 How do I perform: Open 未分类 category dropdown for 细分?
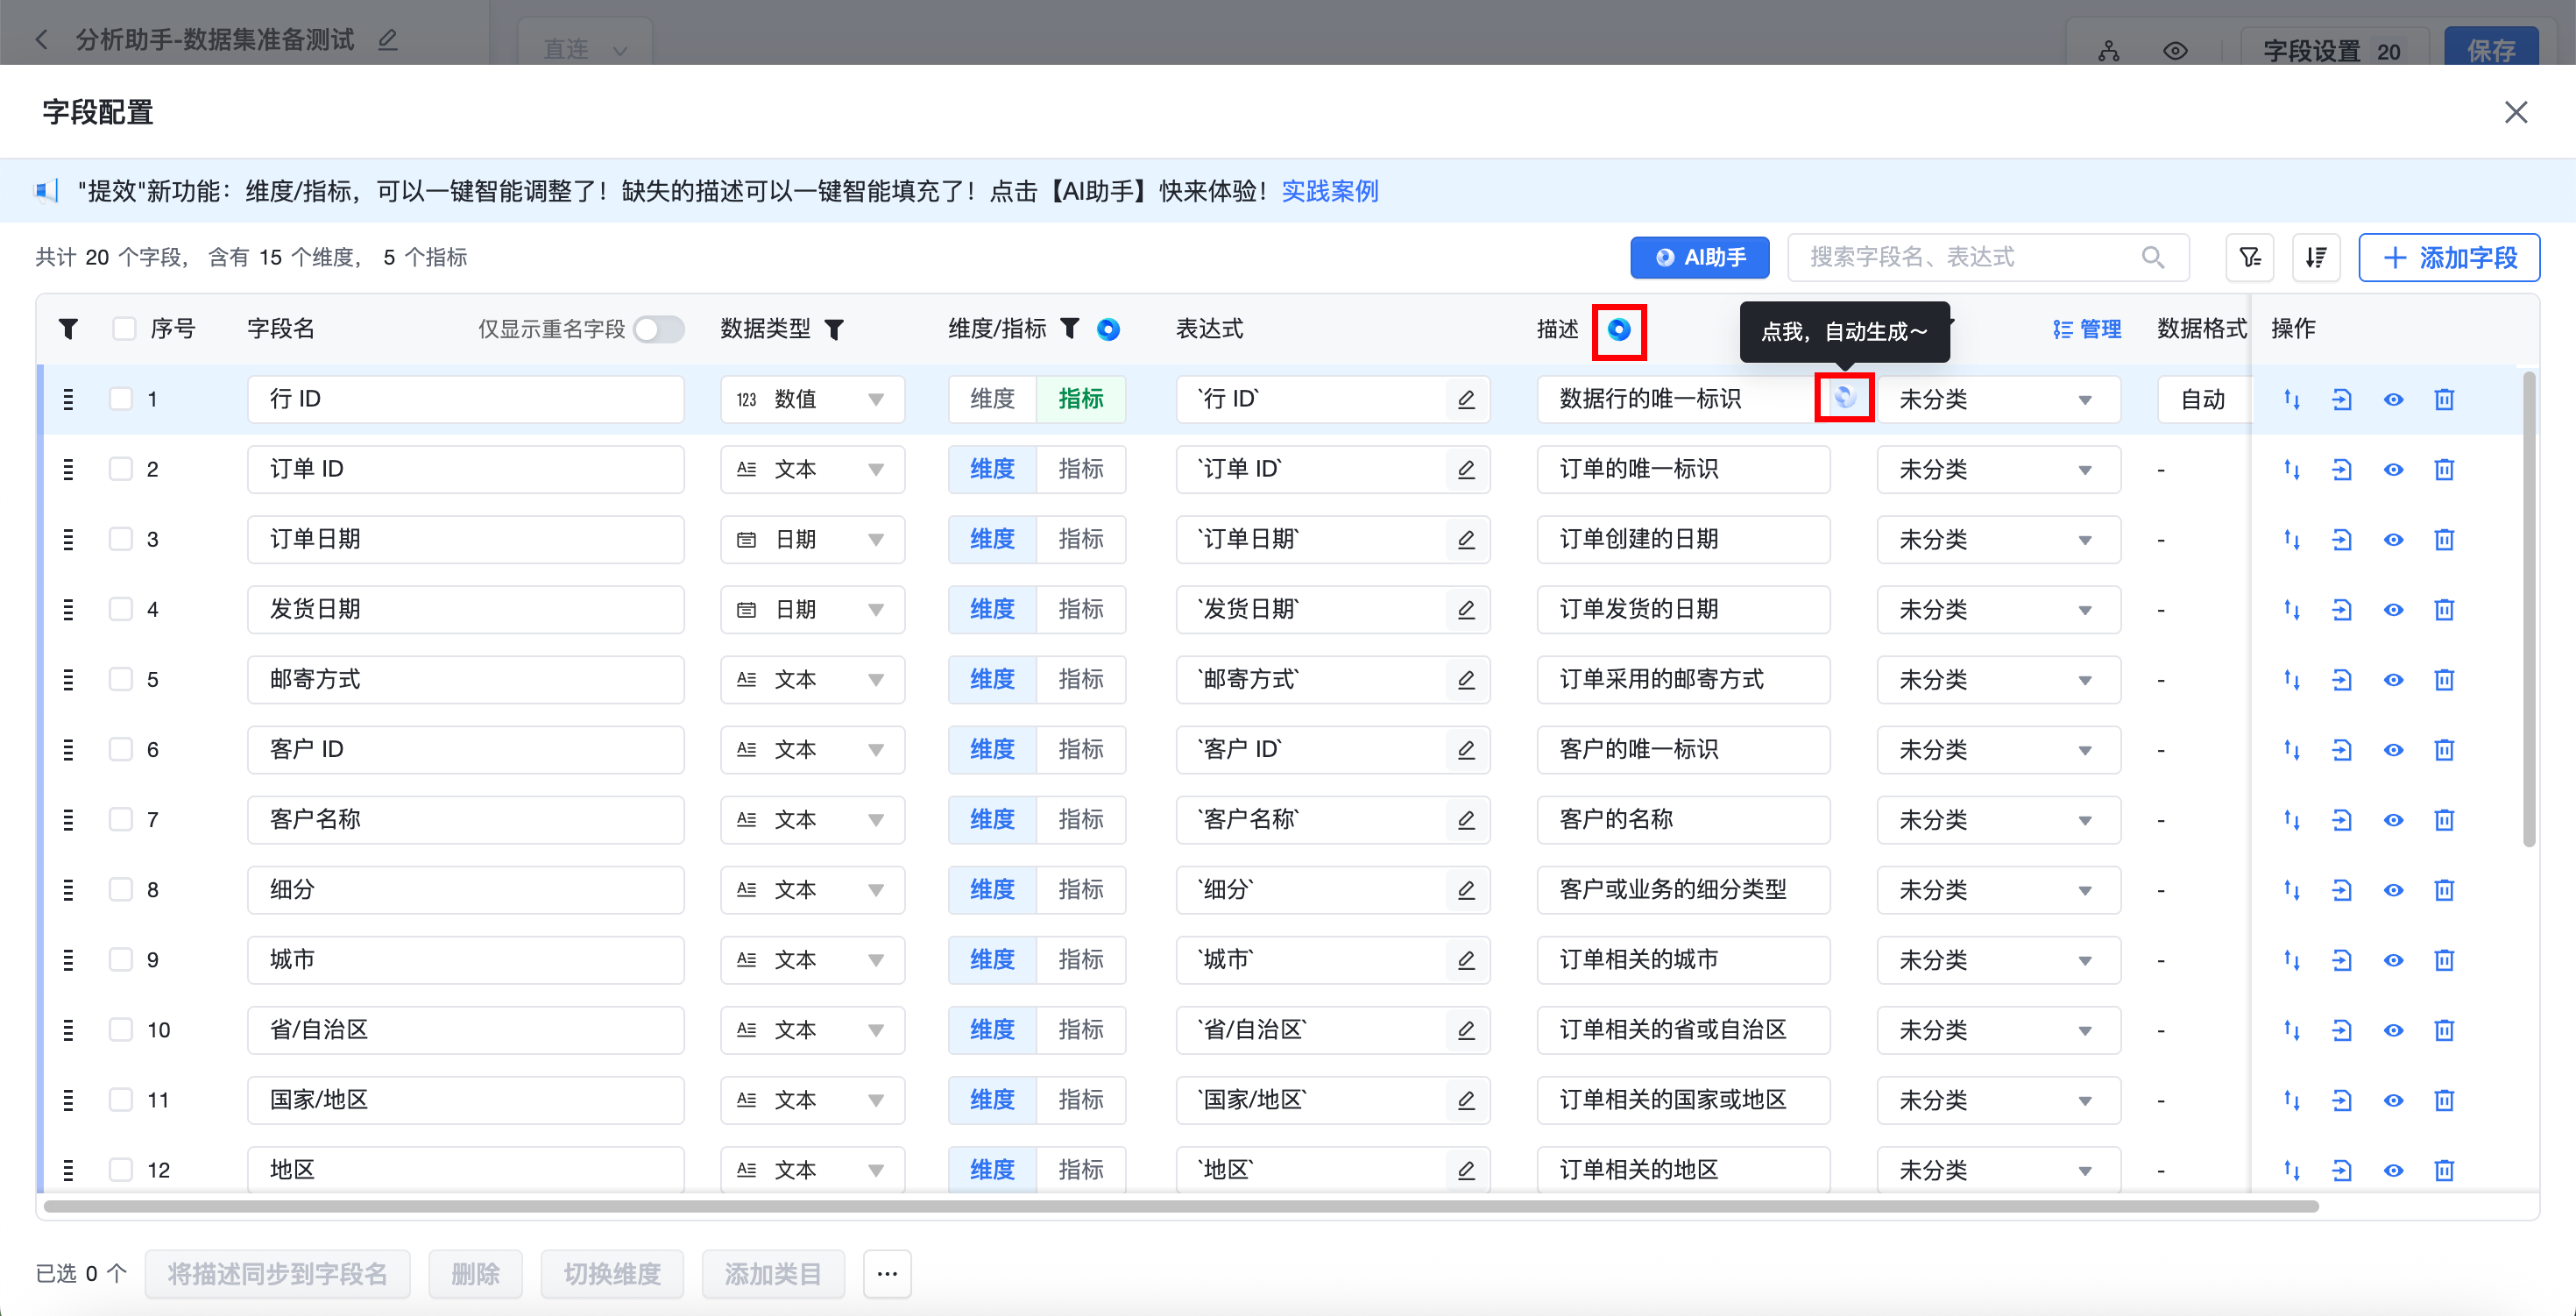click(x=1998, y=889)
